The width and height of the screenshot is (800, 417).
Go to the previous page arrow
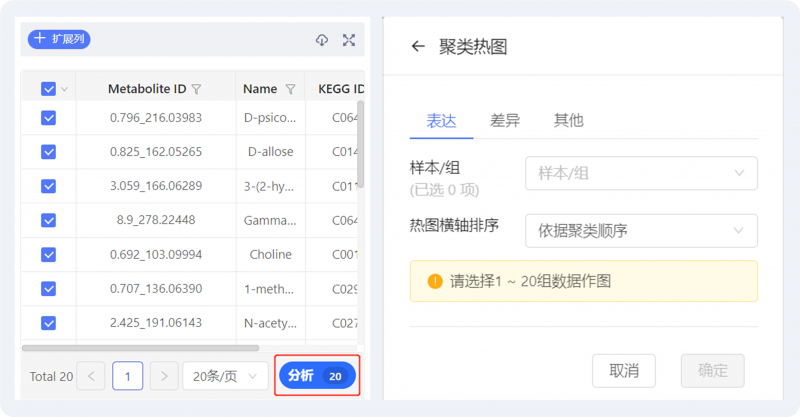[x=93, y=376]
